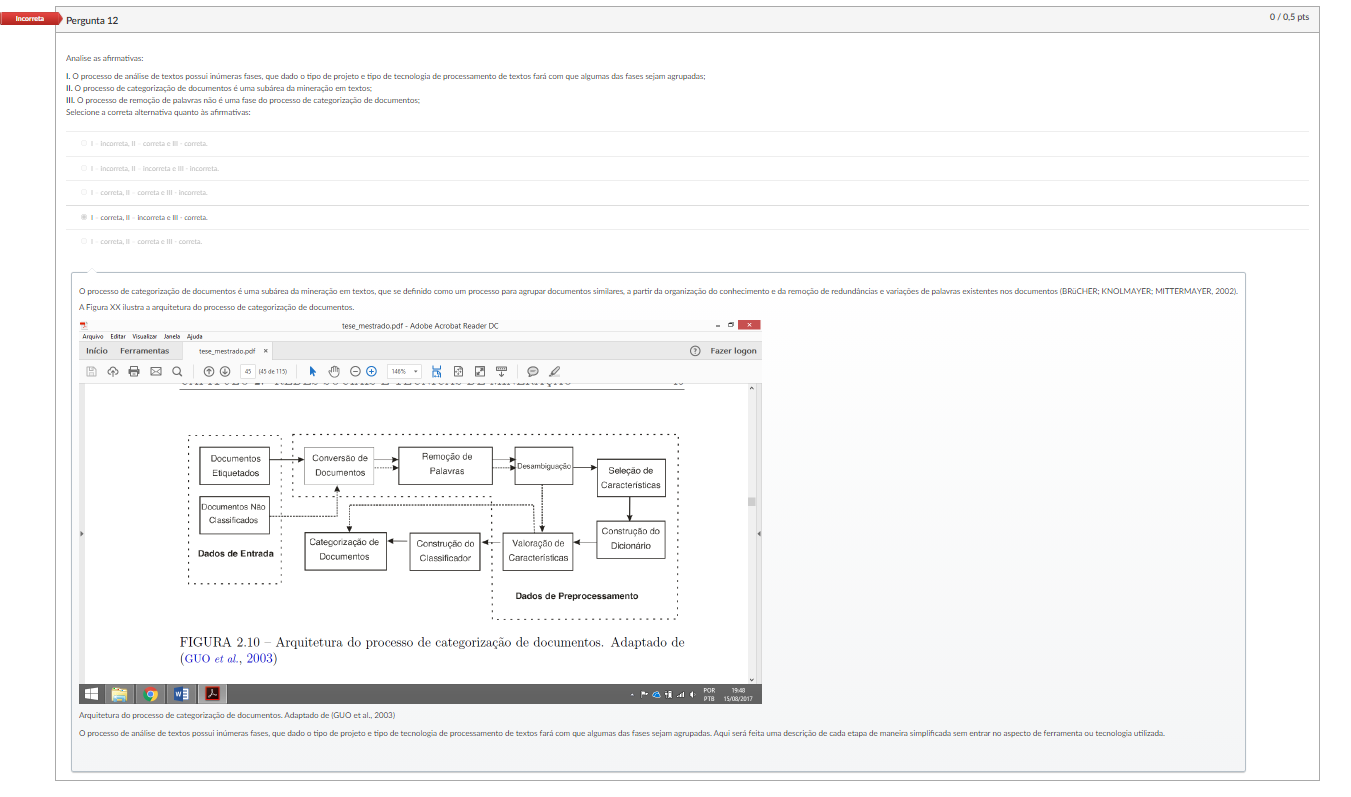This screenshot has height=797, width=1351.
Task: Click the GUO et al., 2003 citation link
Action: pos(229,659)
